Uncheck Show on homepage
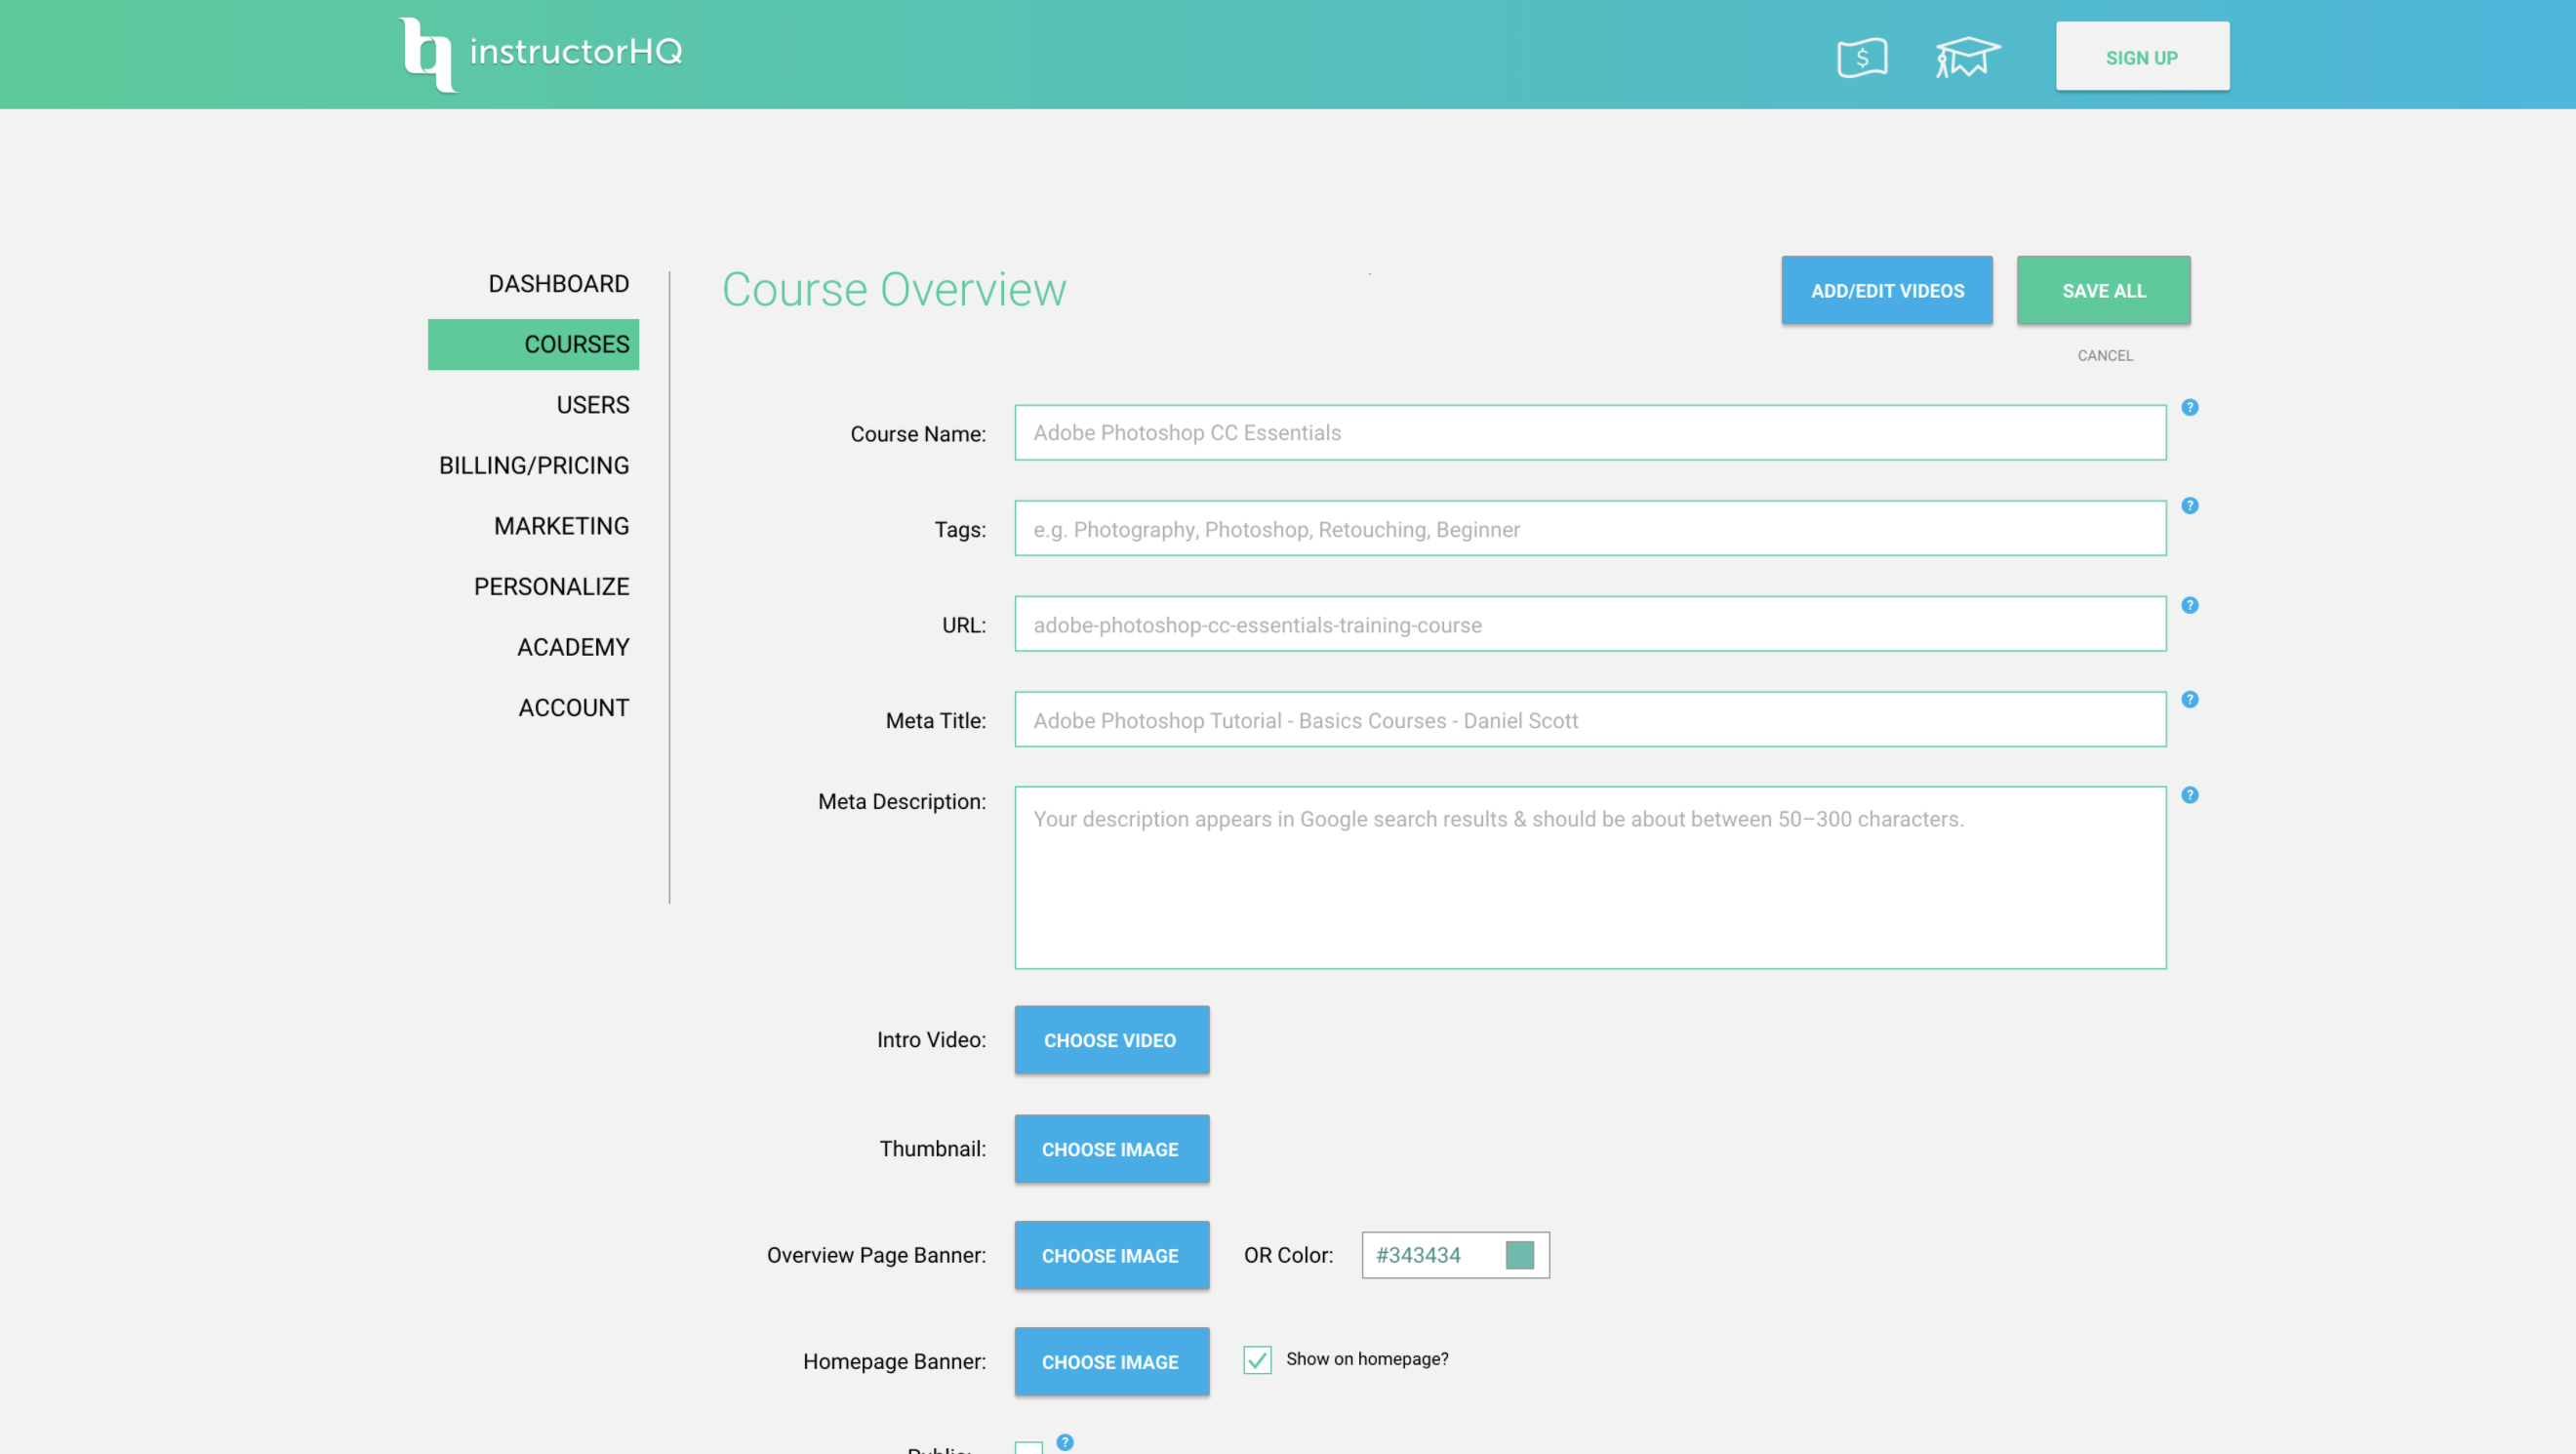This screenshot has height=1454, width=2576. 1257,1360
